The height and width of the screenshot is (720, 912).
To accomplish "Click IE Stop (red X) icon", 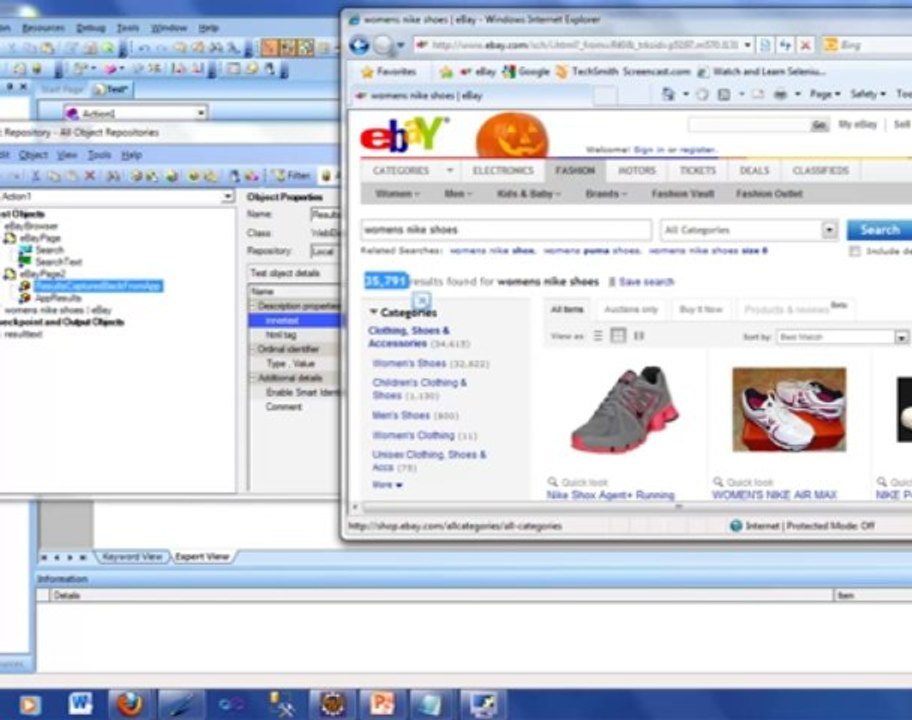I will [806, 45].
